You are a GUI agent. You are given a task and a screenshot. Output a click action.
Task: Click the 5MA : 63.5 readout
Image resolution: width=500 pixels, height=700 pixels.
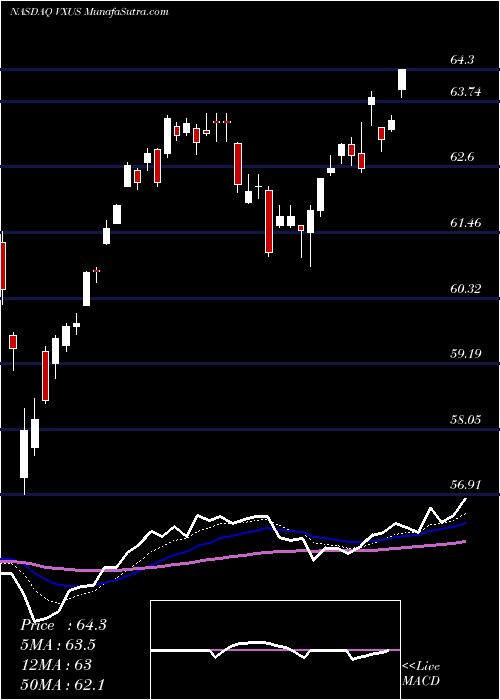[x=58, y=645]
